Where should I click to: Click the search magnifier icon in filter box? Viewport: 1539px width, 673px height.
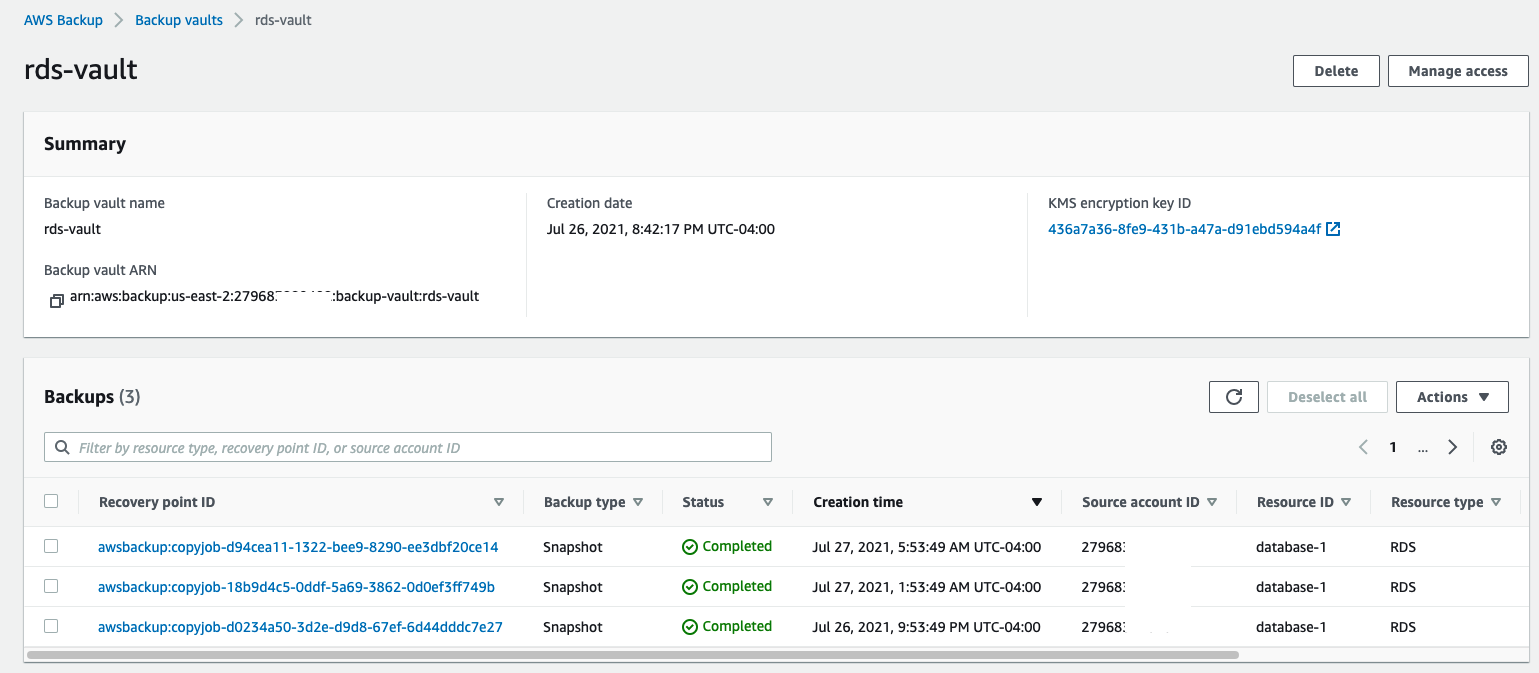coord(63,448)
